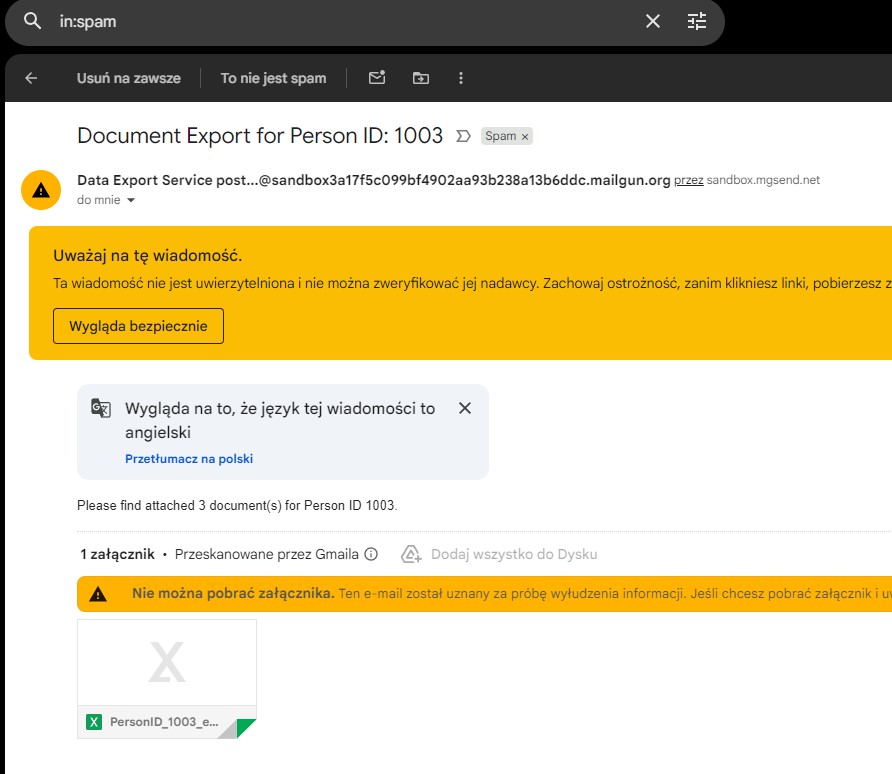The width and height of the screenshot is (892, 774).
Task: Click the info icon beside Przeskanowane przez Gmaila
Action: (371, 554)
